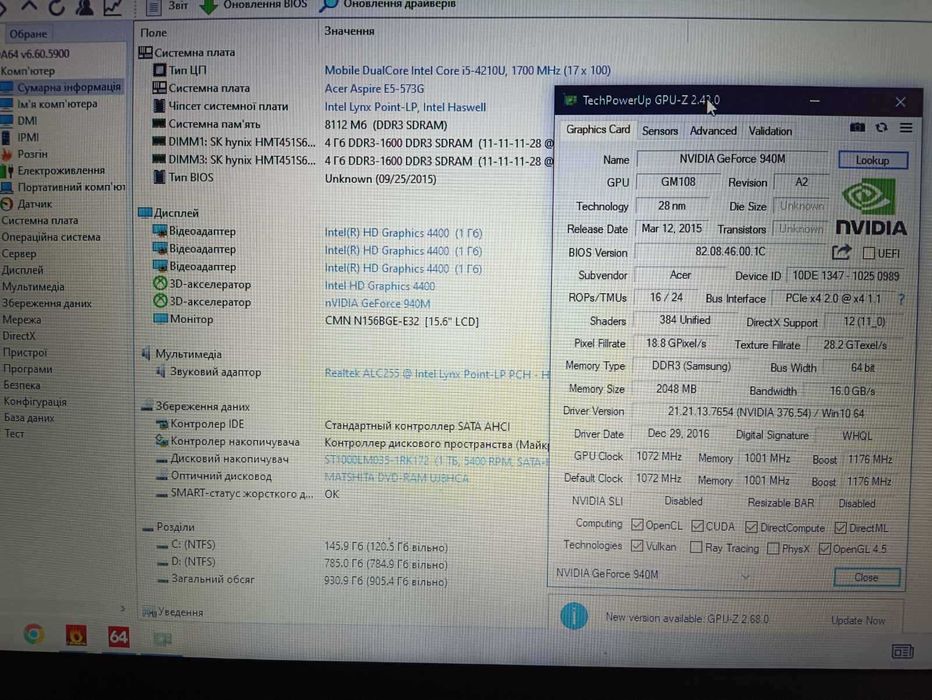
Task: Expand Системна плата in sidebar tree
Action: pyautogui.click(x=39, y=220)
